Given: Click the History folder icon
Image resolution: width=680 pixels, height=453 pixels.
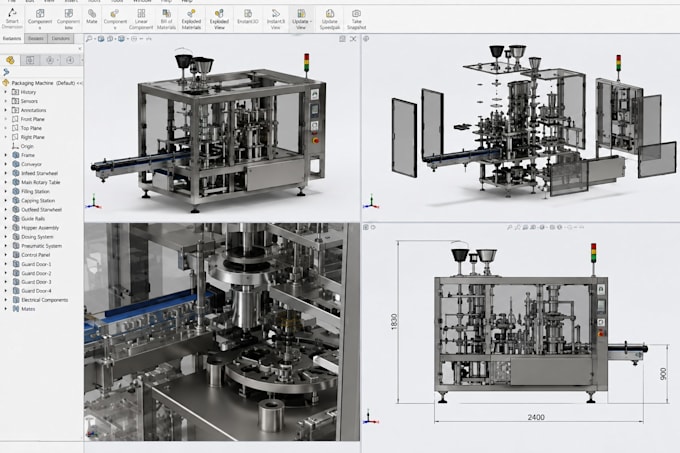Looking at the screenshot, I should pos(16,92).
